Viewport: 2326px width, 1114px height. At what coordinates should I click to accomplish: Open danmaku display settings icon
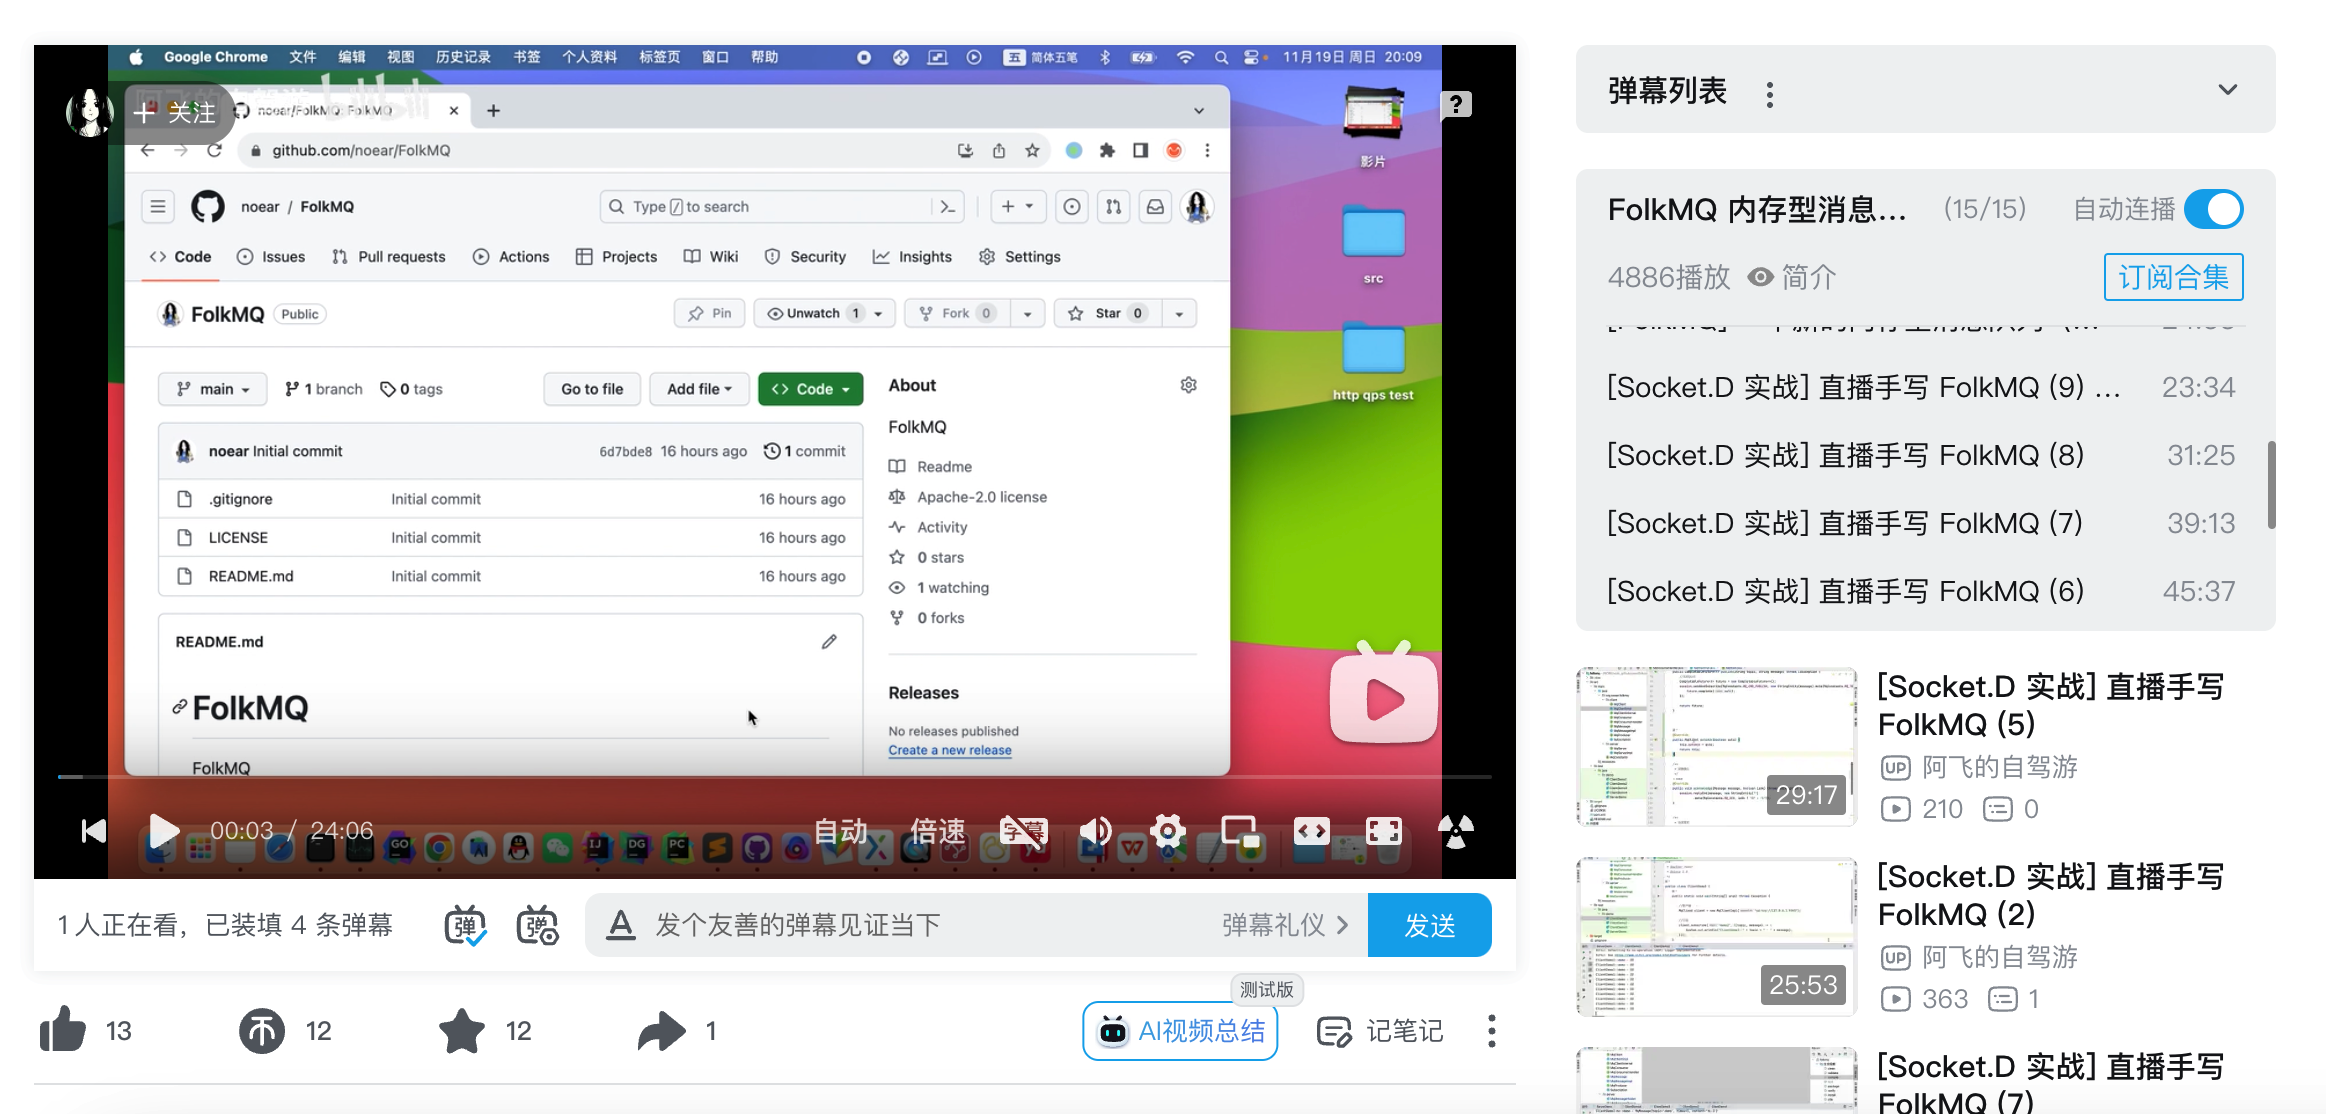pyautogui.click(x=537, y=925)
